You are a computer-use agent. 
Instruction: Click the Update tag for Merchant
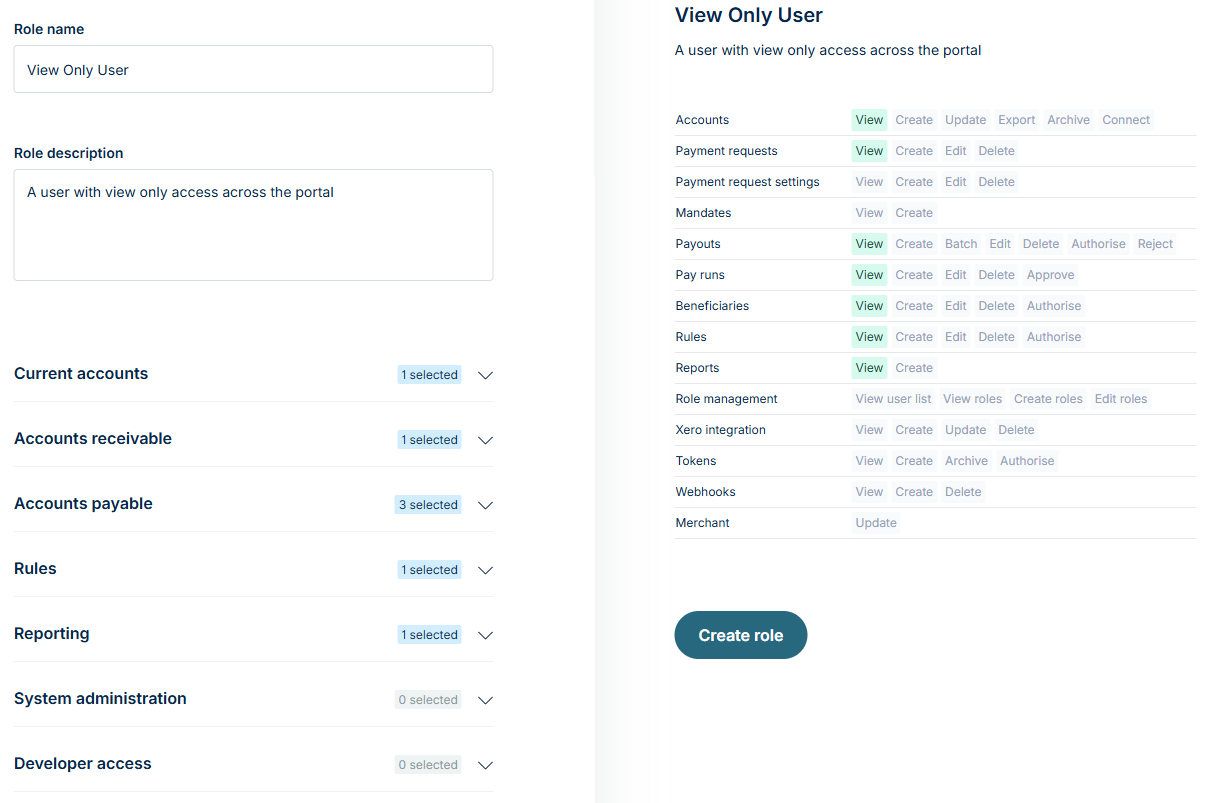pyautogui.click(x=876, y=523)
